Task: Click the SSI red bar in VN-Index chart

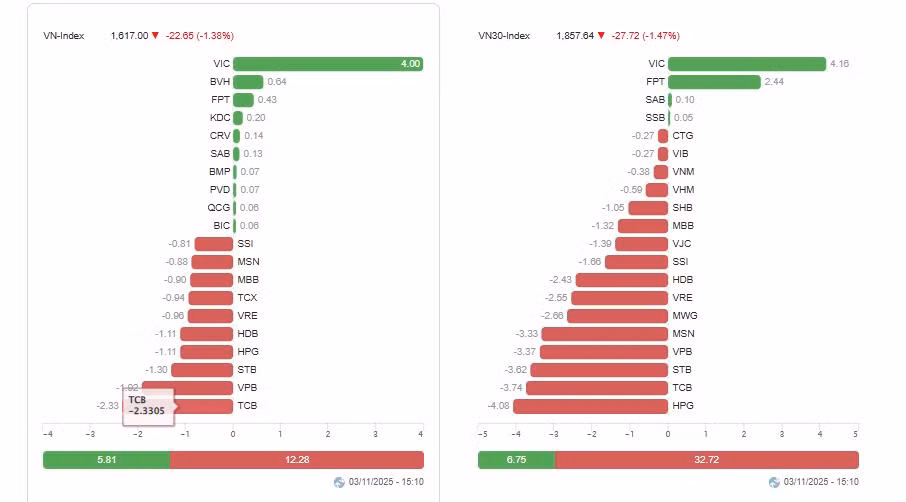Action: pyautogui.click(x=214, y=244)
